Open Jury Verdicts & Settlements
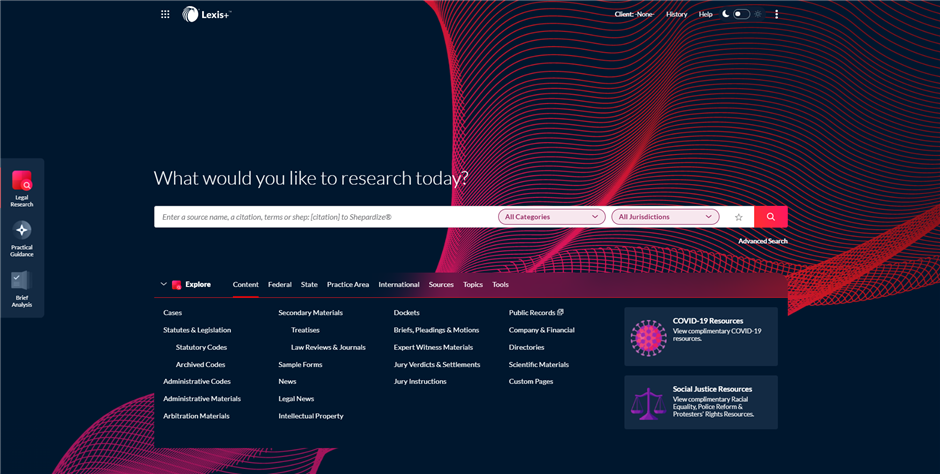This screenshot has height=474, width=940. coord(437,364)
